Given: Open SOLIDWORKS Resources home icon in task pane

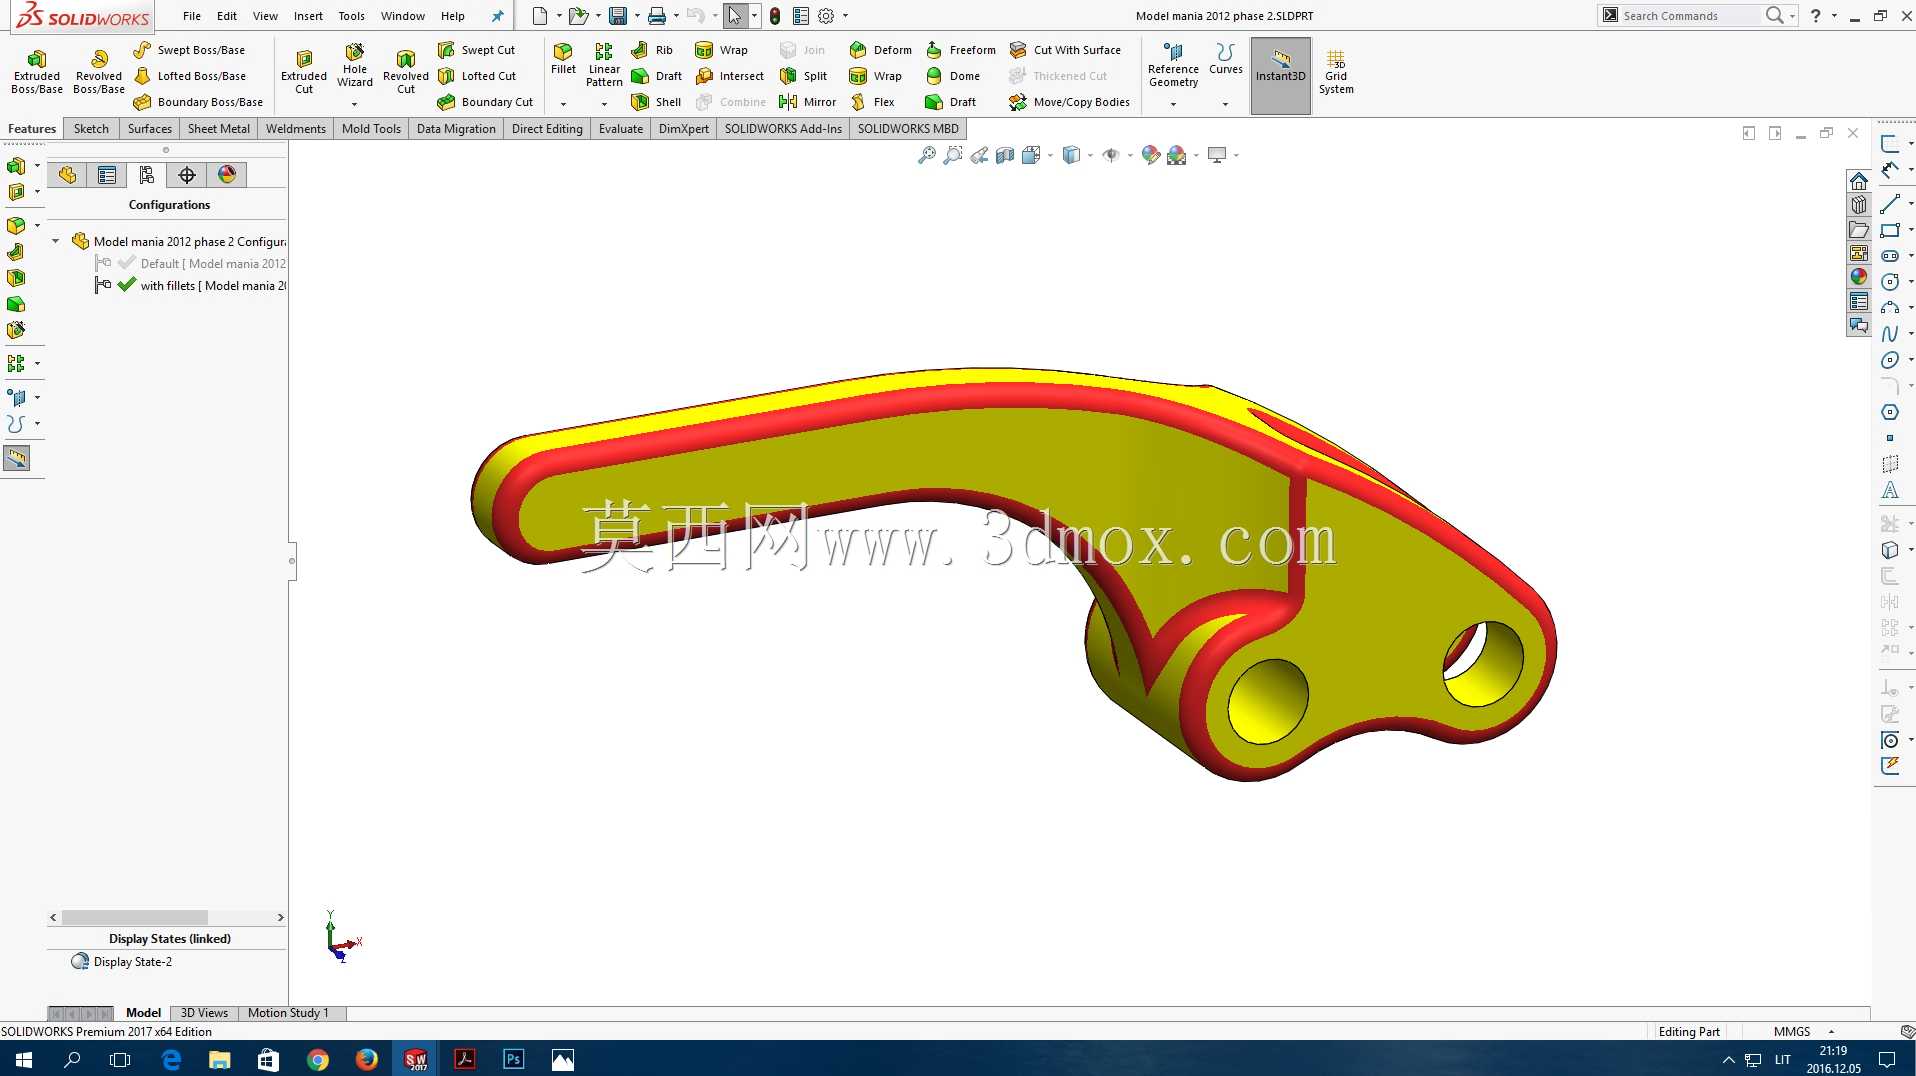Looking at the screenshot, I should [x=1859, y=181].
